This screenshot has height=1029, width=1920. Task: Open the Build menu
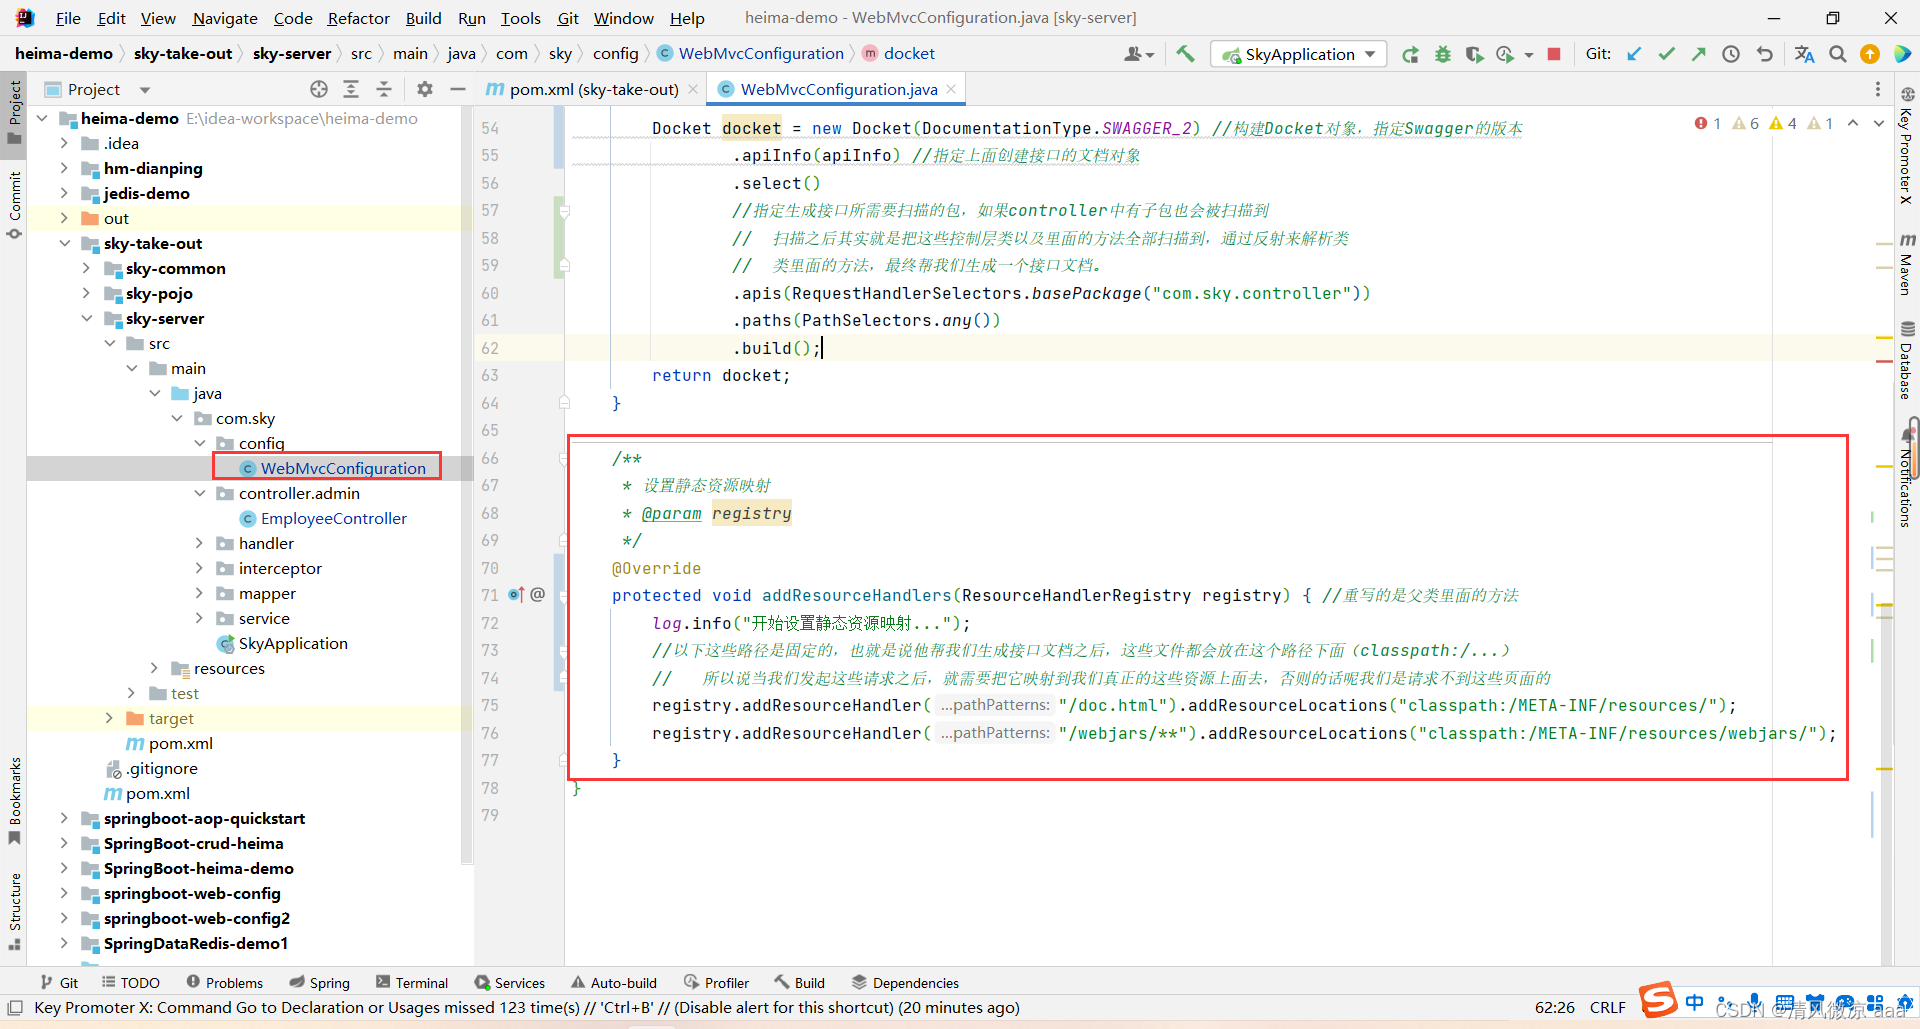[423, 18]
